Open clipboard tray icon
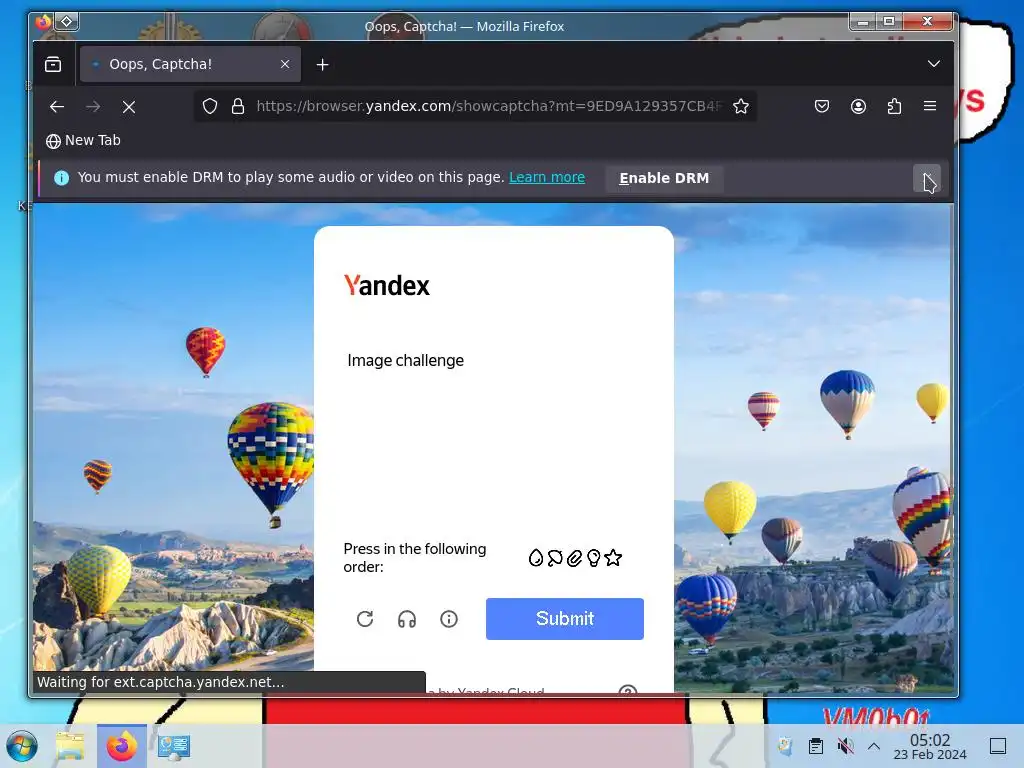Viewport: 1024px width, 768px height. tap(816, 746)
